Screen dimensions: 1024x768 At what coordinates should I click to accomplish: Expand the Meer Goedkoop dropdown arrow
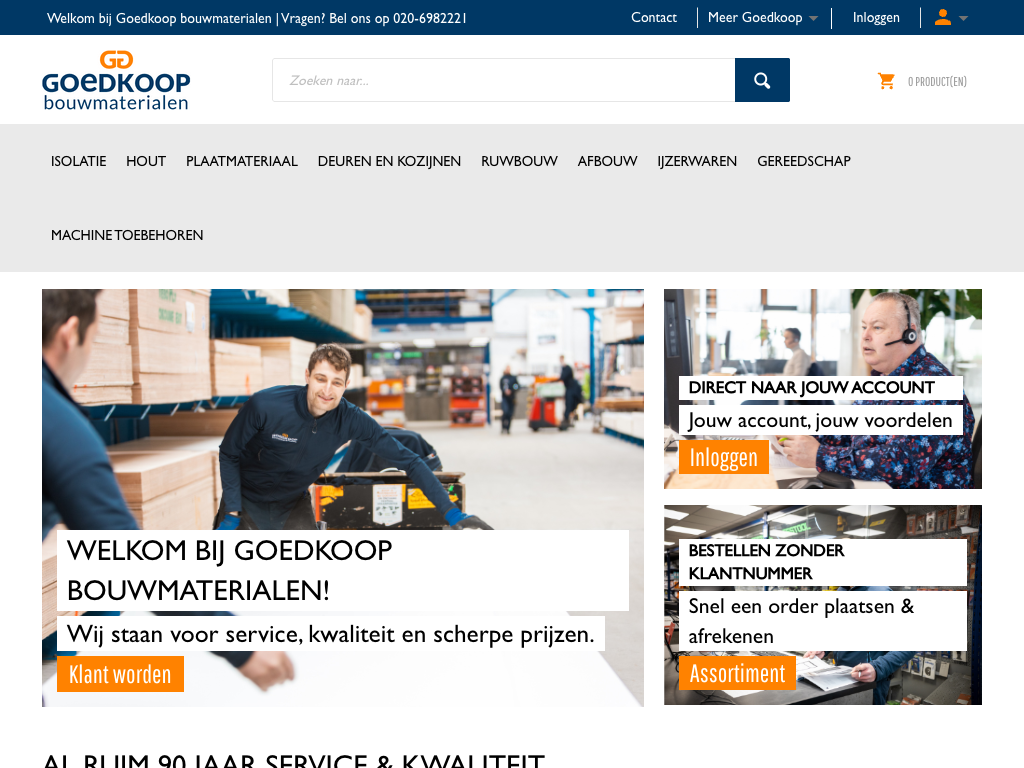813,18
